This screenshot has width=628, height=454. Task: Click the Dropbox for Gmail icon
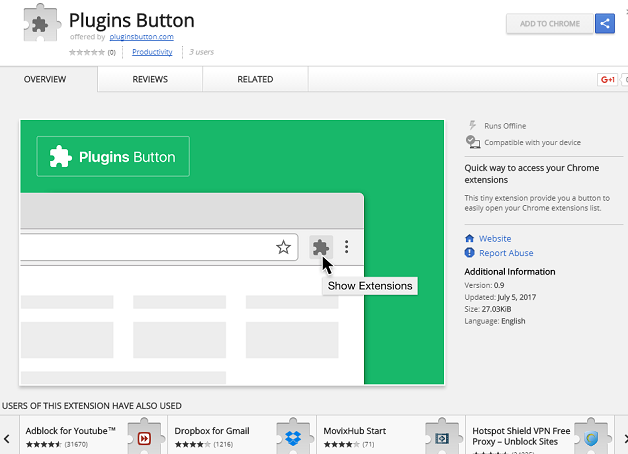pyautogui.click(x=291, y=438)
